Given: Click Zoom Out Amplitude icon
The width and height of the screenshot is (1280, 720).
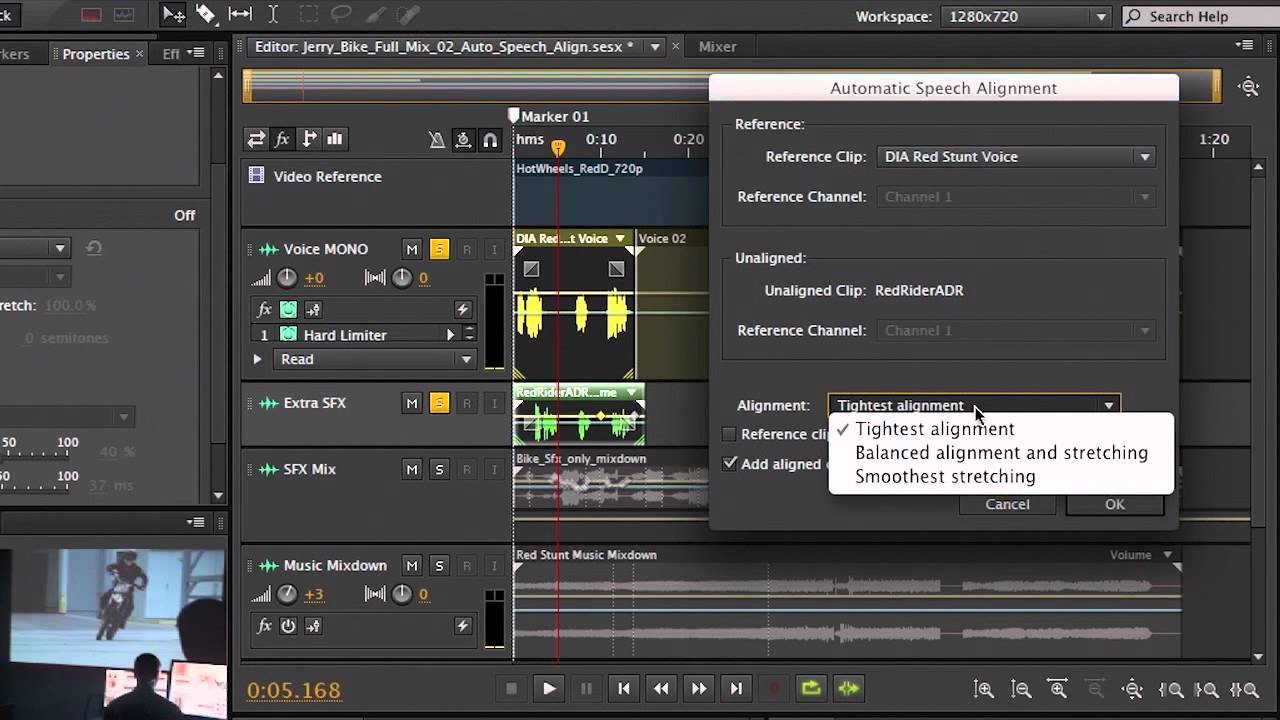Looking at the screenshot, I should coord(1021,689).
